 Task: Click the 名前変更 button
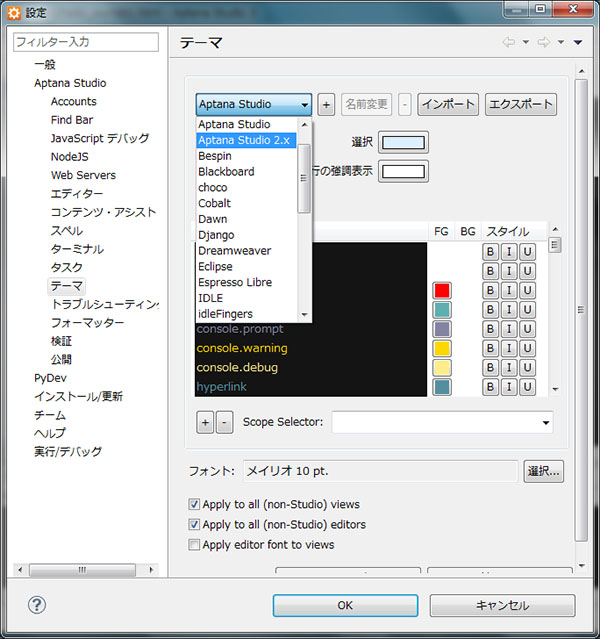pos(366,105)
